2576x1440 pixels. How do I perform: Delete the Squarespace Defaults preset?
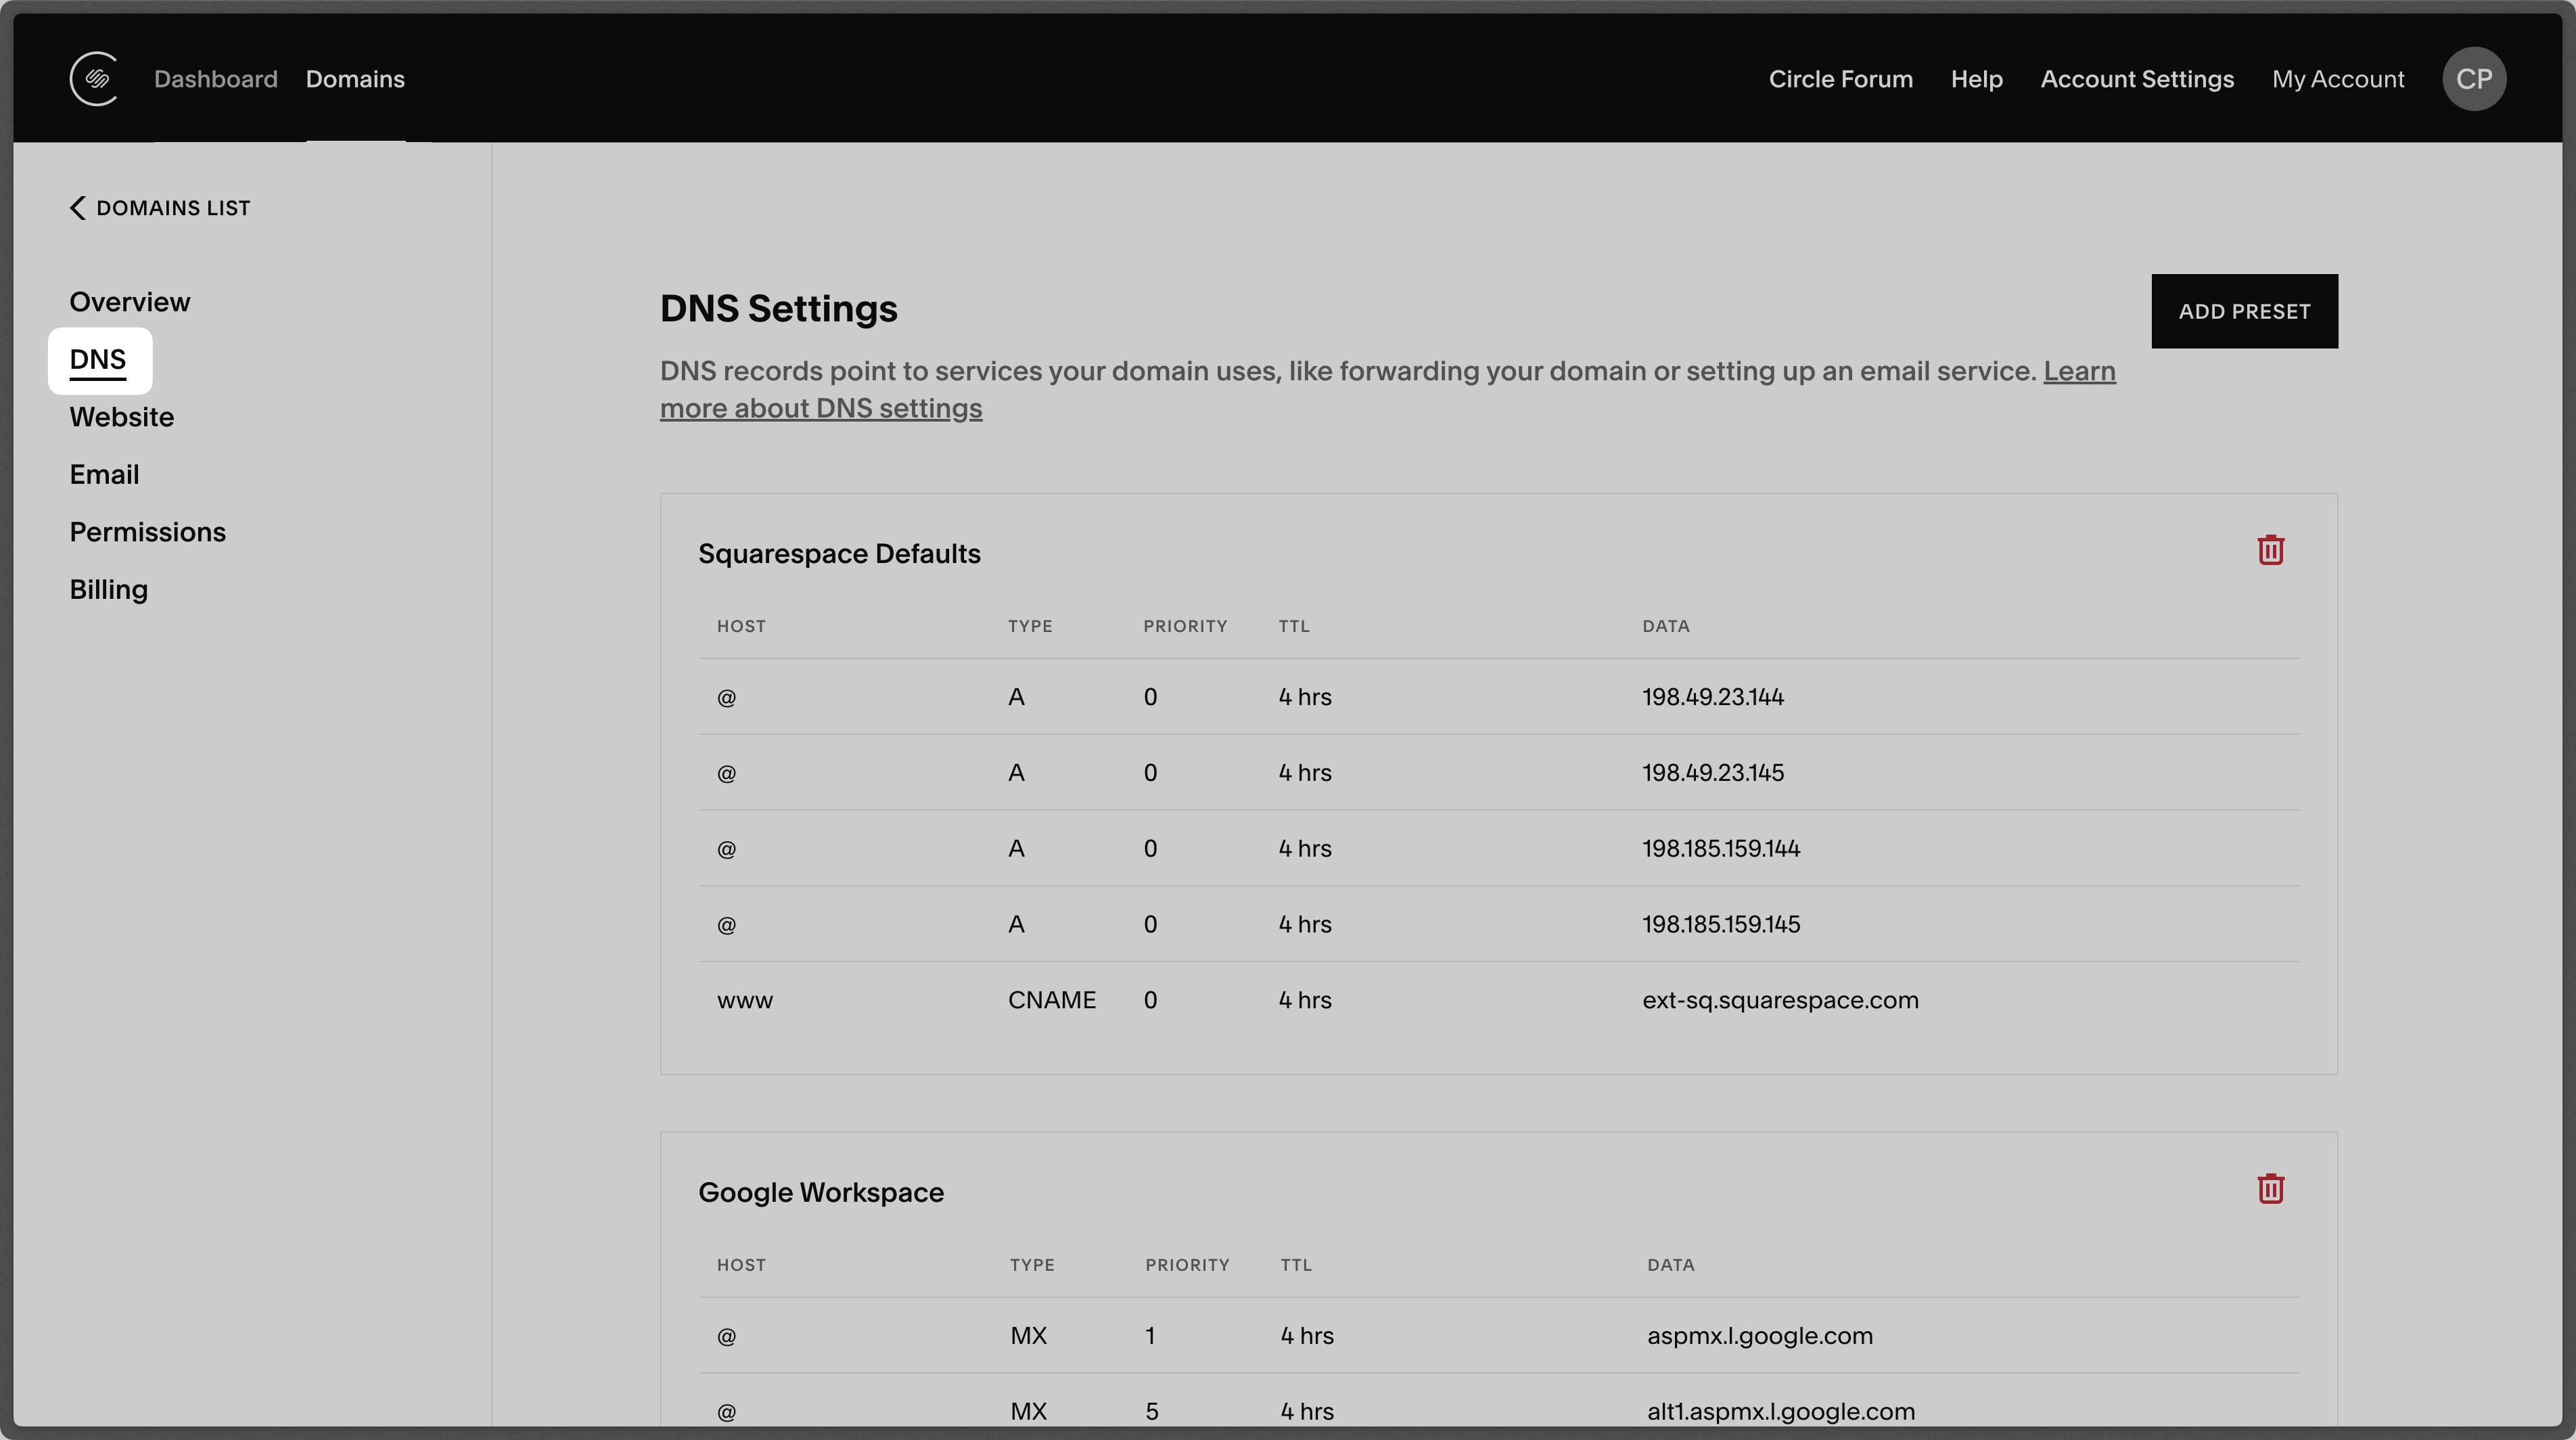[2270, 550]
